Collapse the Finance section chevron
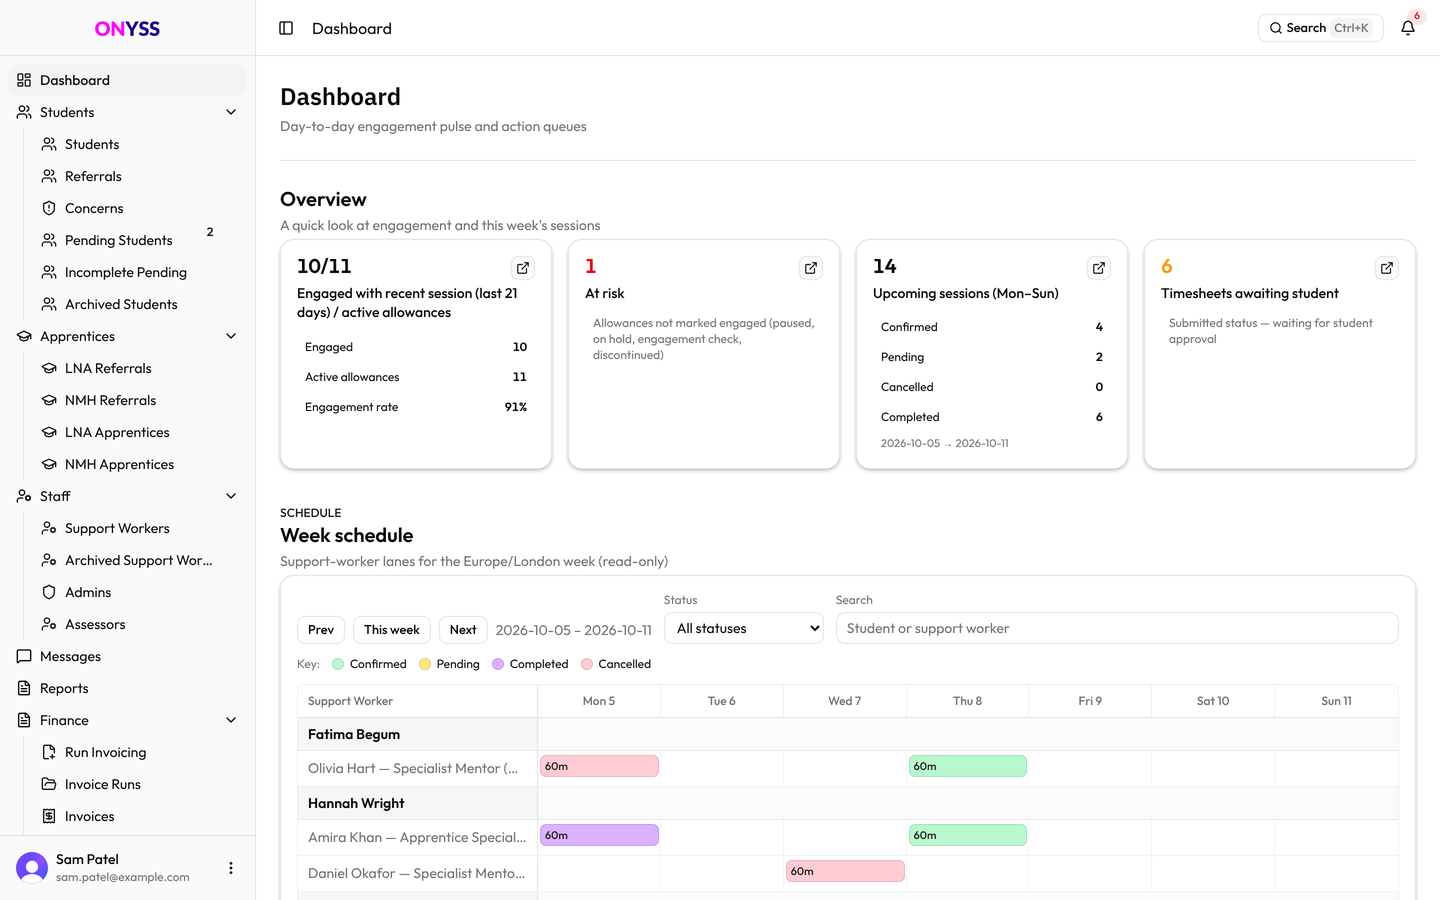Viewport: 1440px width, 900px height. tap(231, 720)
